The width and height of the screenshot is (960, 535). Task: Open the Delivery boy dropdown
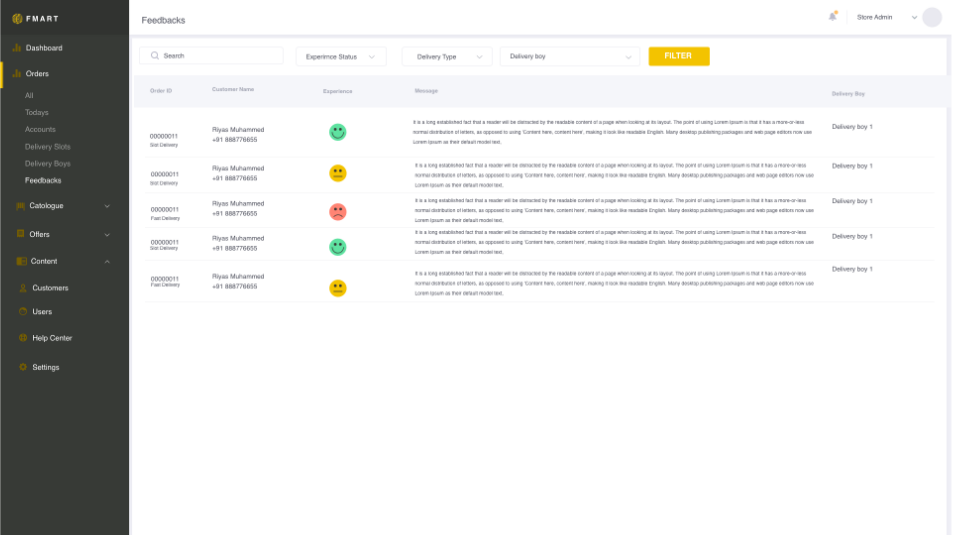pyautogui.click(x=569, y=57)
